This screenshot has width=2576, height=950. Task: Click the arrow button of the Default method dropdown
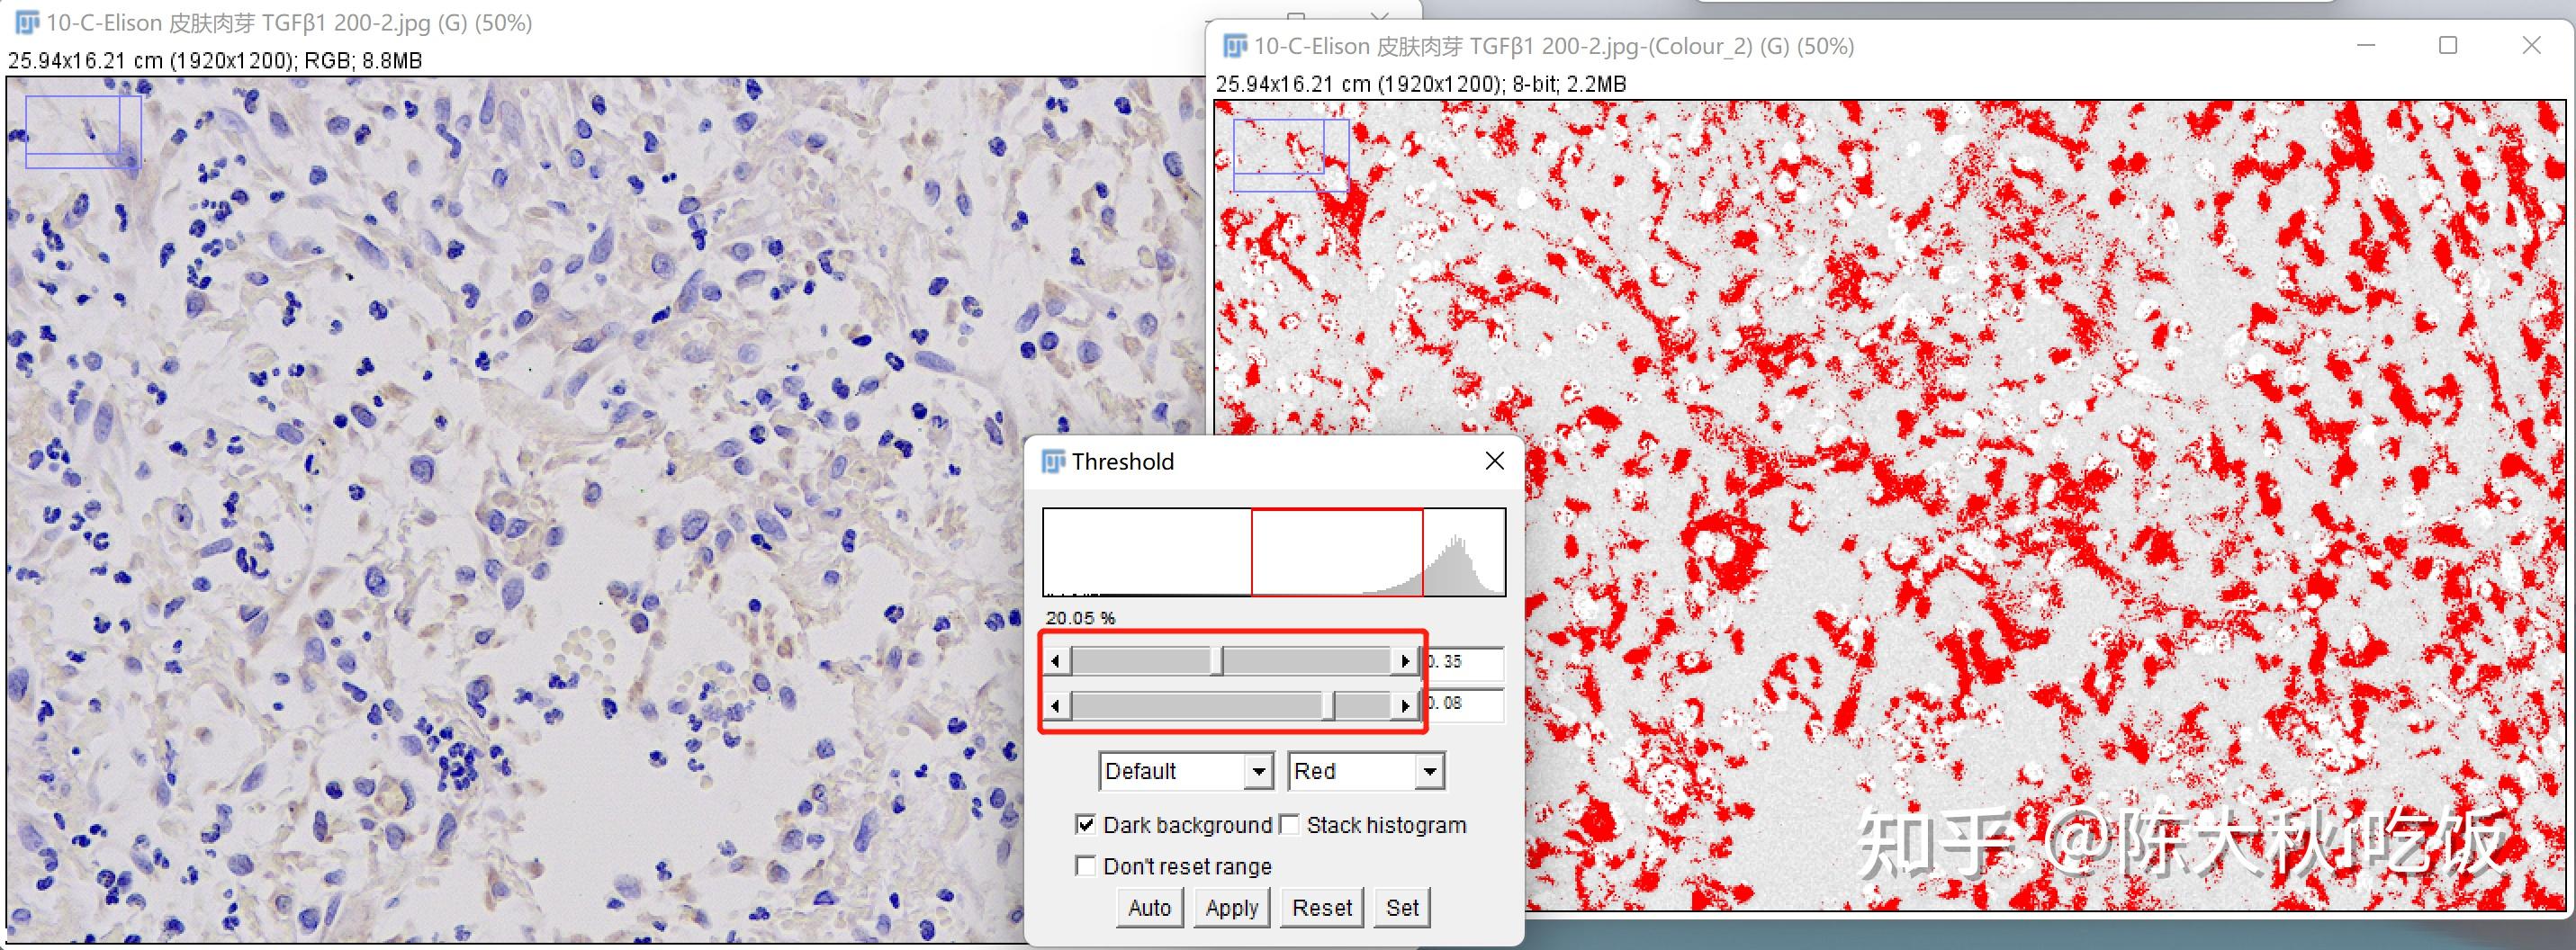1258,771
